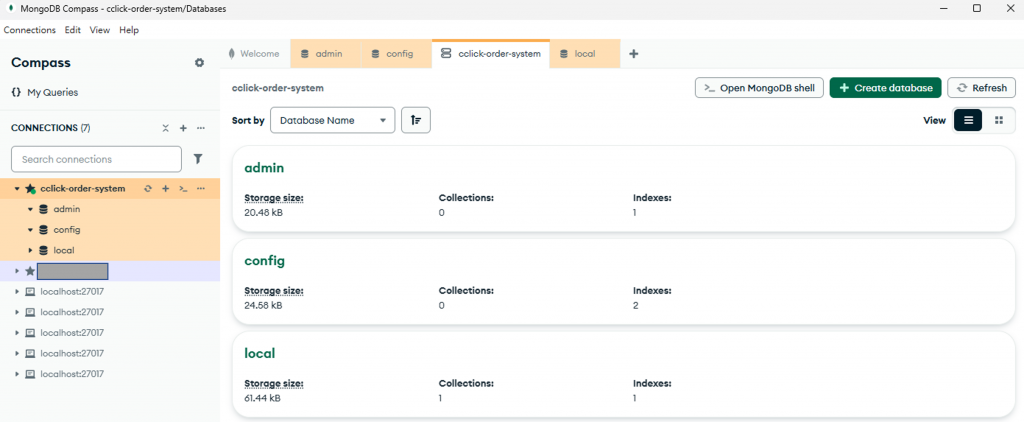Click the connections filter funnel icon
Image resolution: width=1024 pixels, height=422 pixels.
198,159
